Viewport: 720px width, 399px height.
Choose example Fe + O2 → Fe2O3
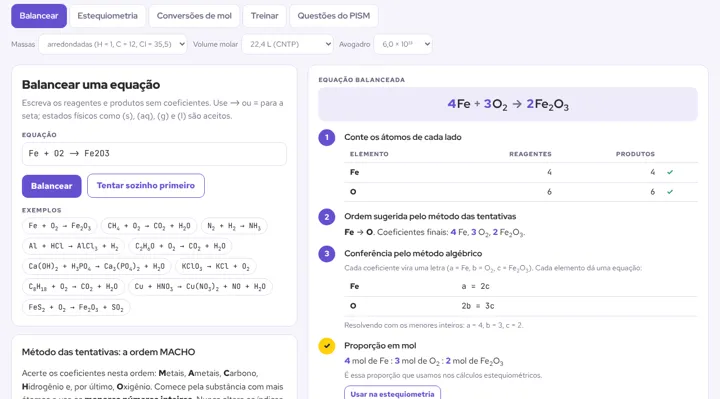click(60, 226)
